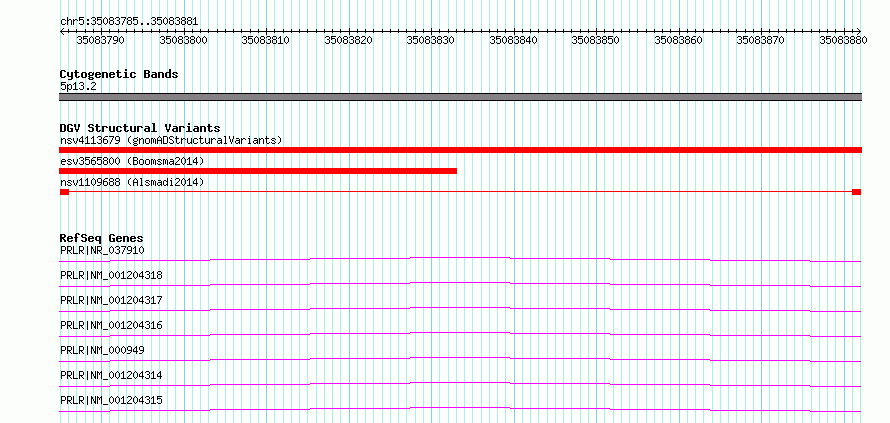Viewport: 890px width, 423px height.
Task: Select the Cytogenetic Bands track title
Action: (x=119, y=74)
